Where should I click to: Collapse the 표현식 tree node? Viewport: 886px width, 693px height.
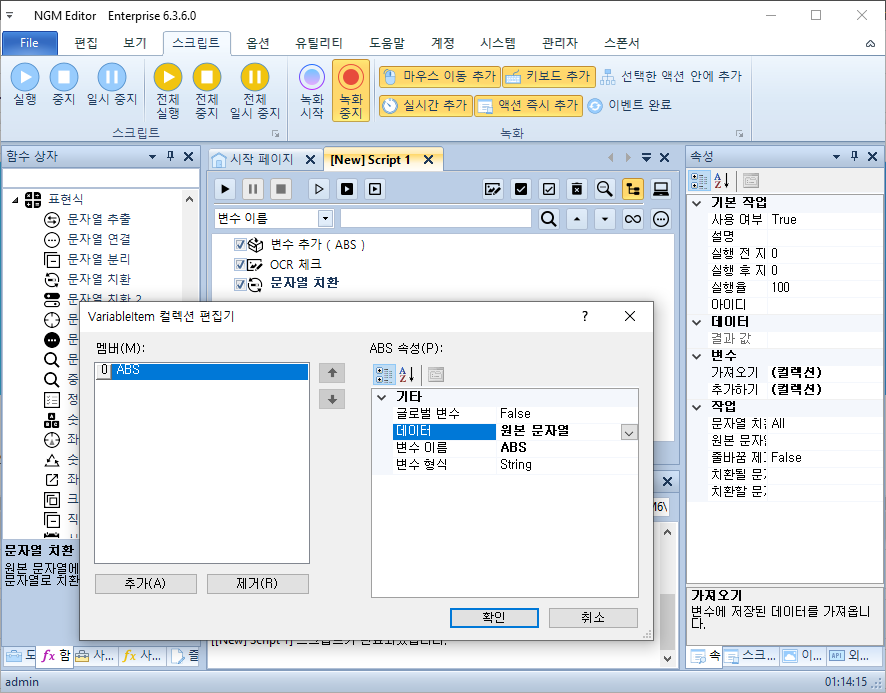[15, 200]
